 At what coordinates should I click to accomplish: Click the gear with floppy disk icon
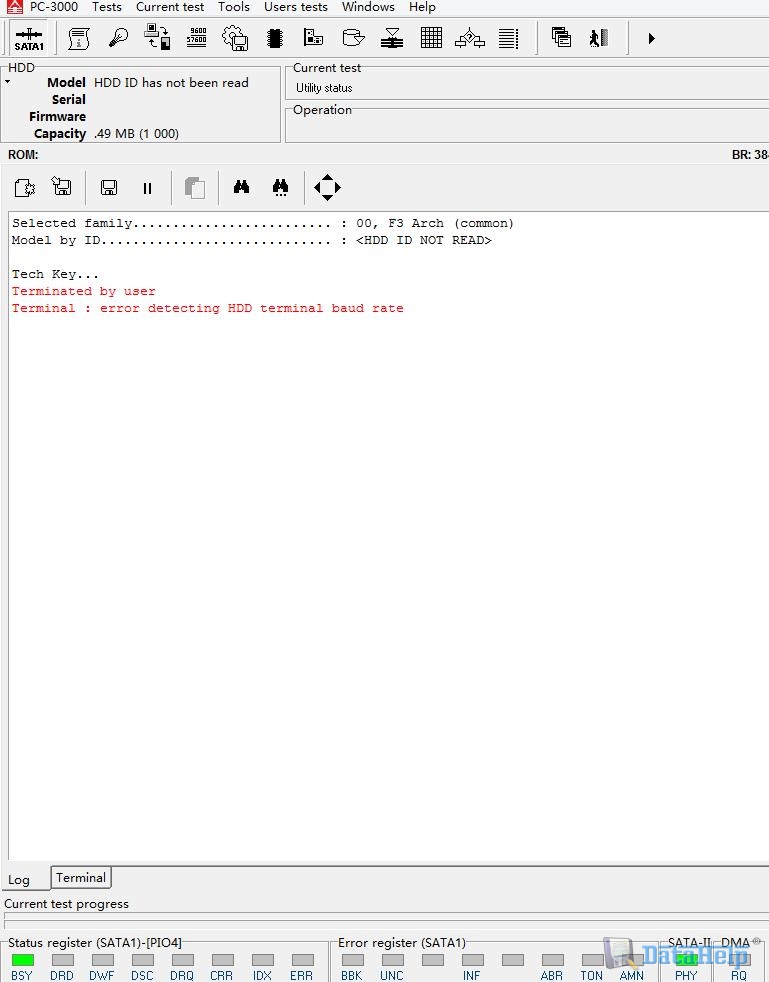(235, 38)
